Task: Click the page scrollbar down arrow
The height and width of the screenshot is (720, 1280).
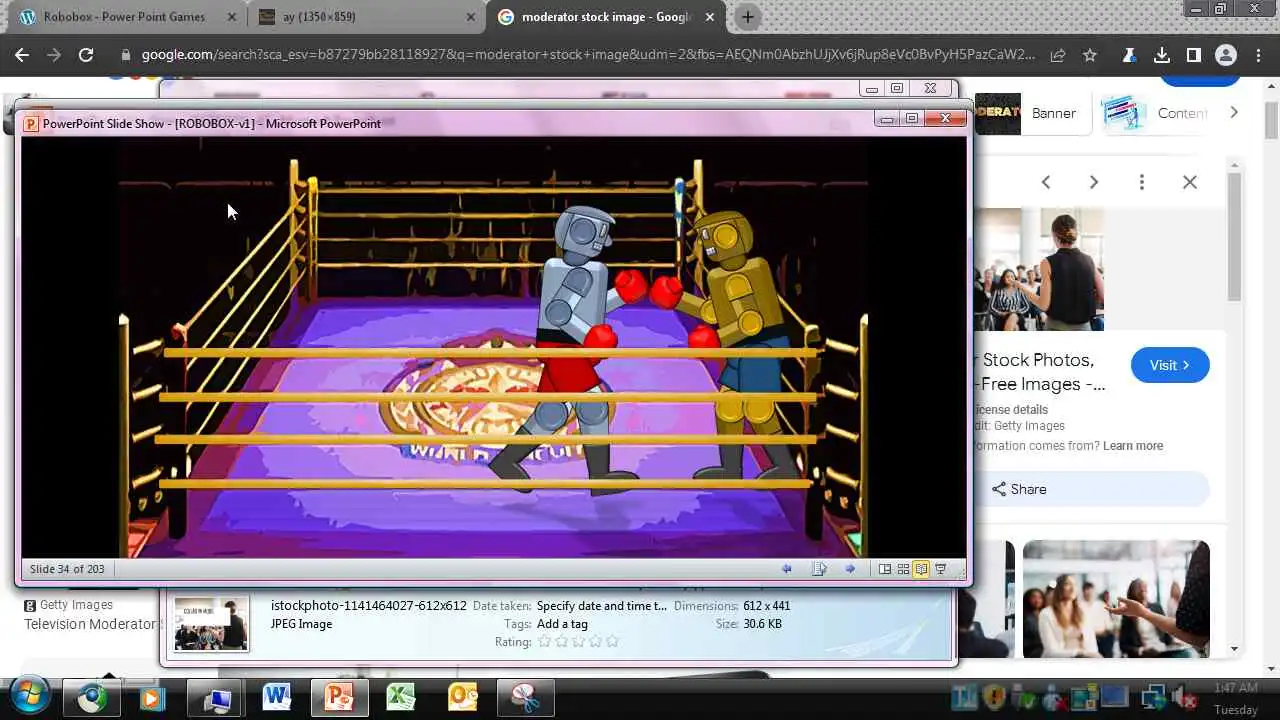Action: [x=1271, y=670]
